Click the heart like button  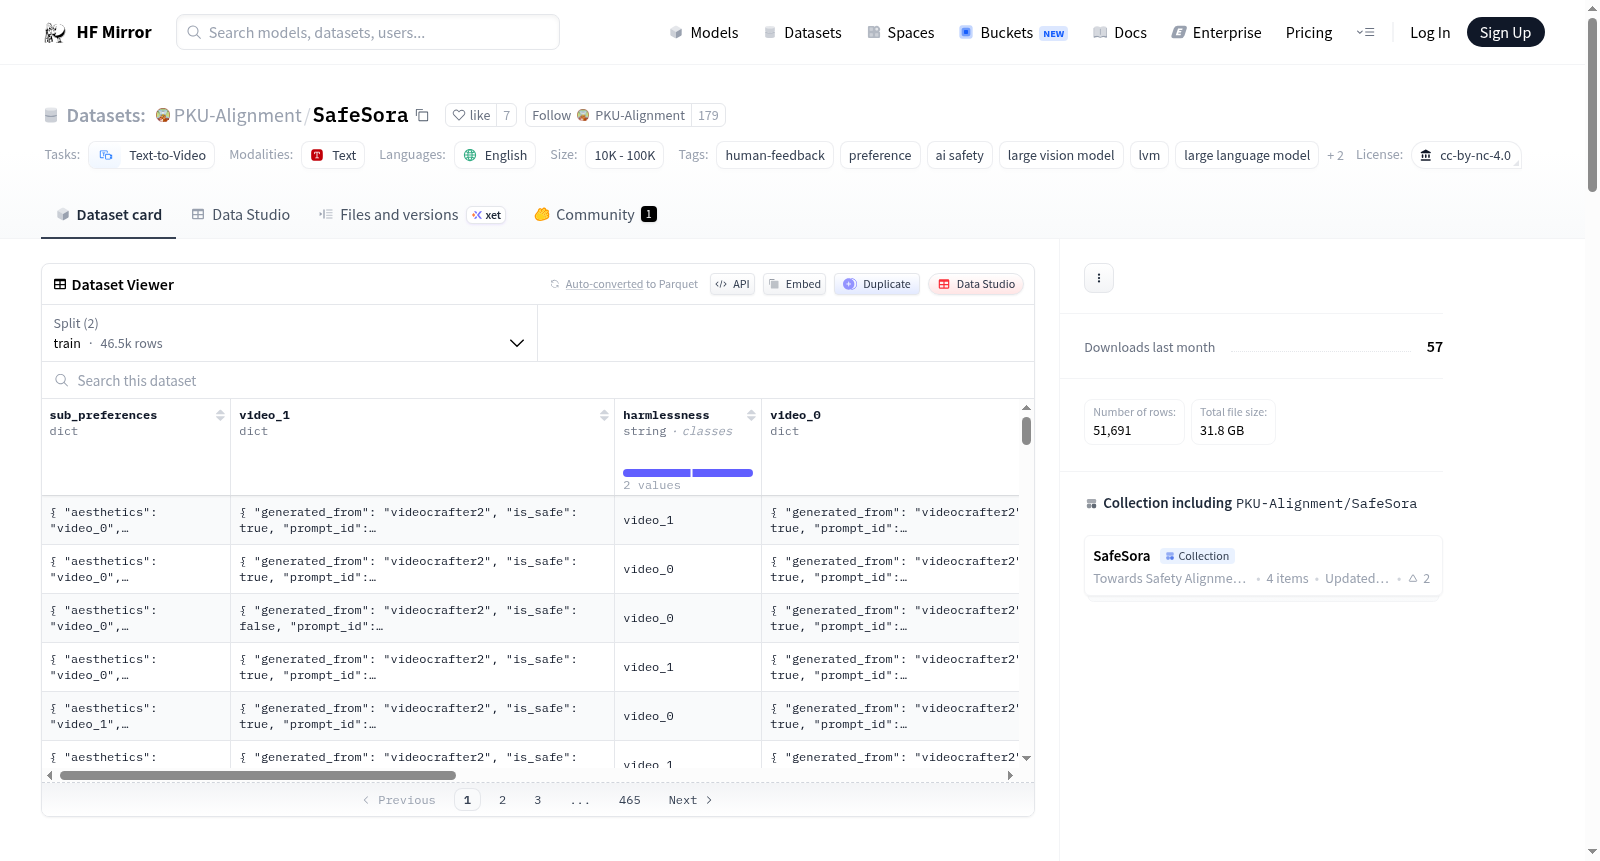[471, 115]
